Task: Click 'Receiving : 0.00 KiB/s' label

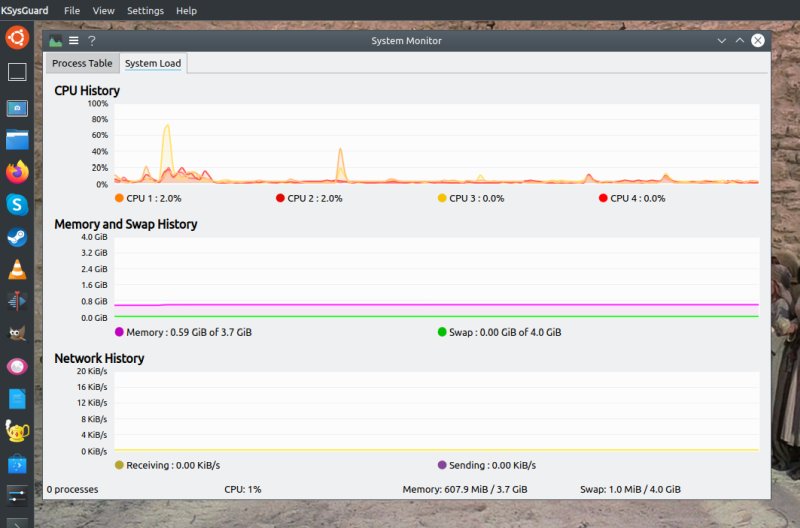Action: (x=173, y=465)
